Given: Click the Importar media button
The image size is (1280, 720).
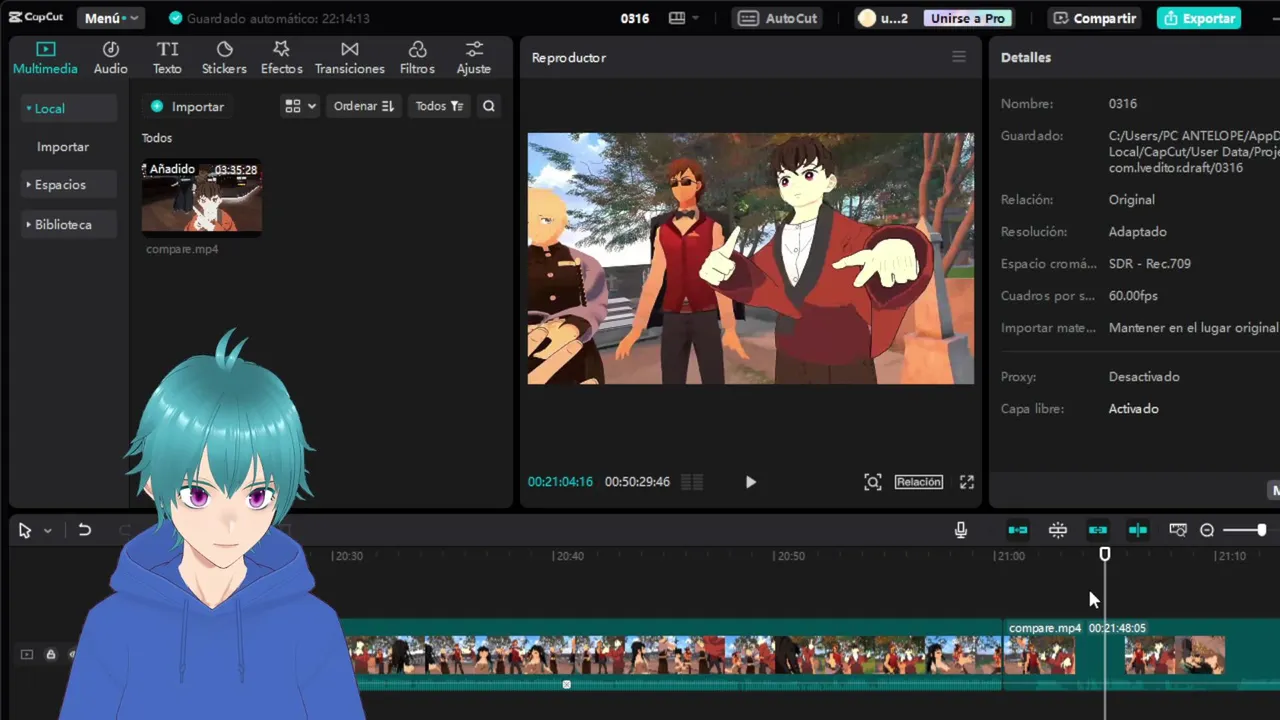Looking at the screenshot, I should (x=187, y=106).
